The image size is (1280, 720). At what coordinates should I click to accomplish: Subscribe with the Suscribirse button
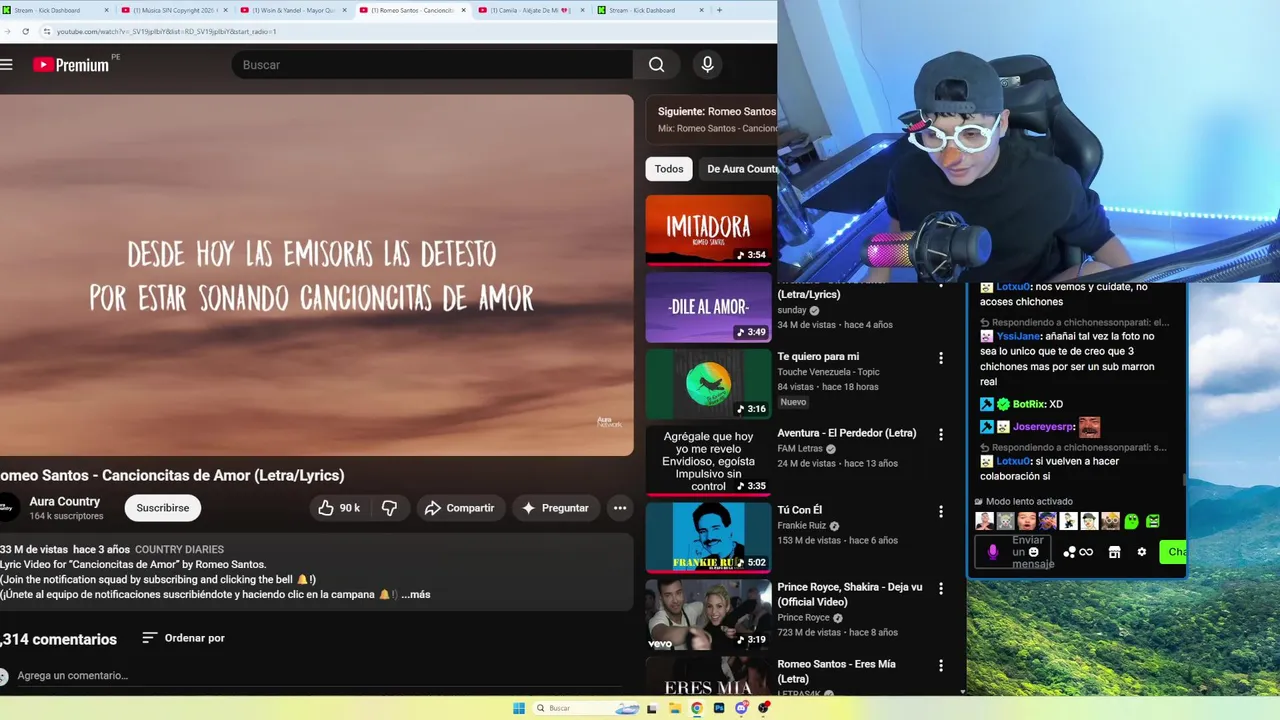(x=162, y=508)
